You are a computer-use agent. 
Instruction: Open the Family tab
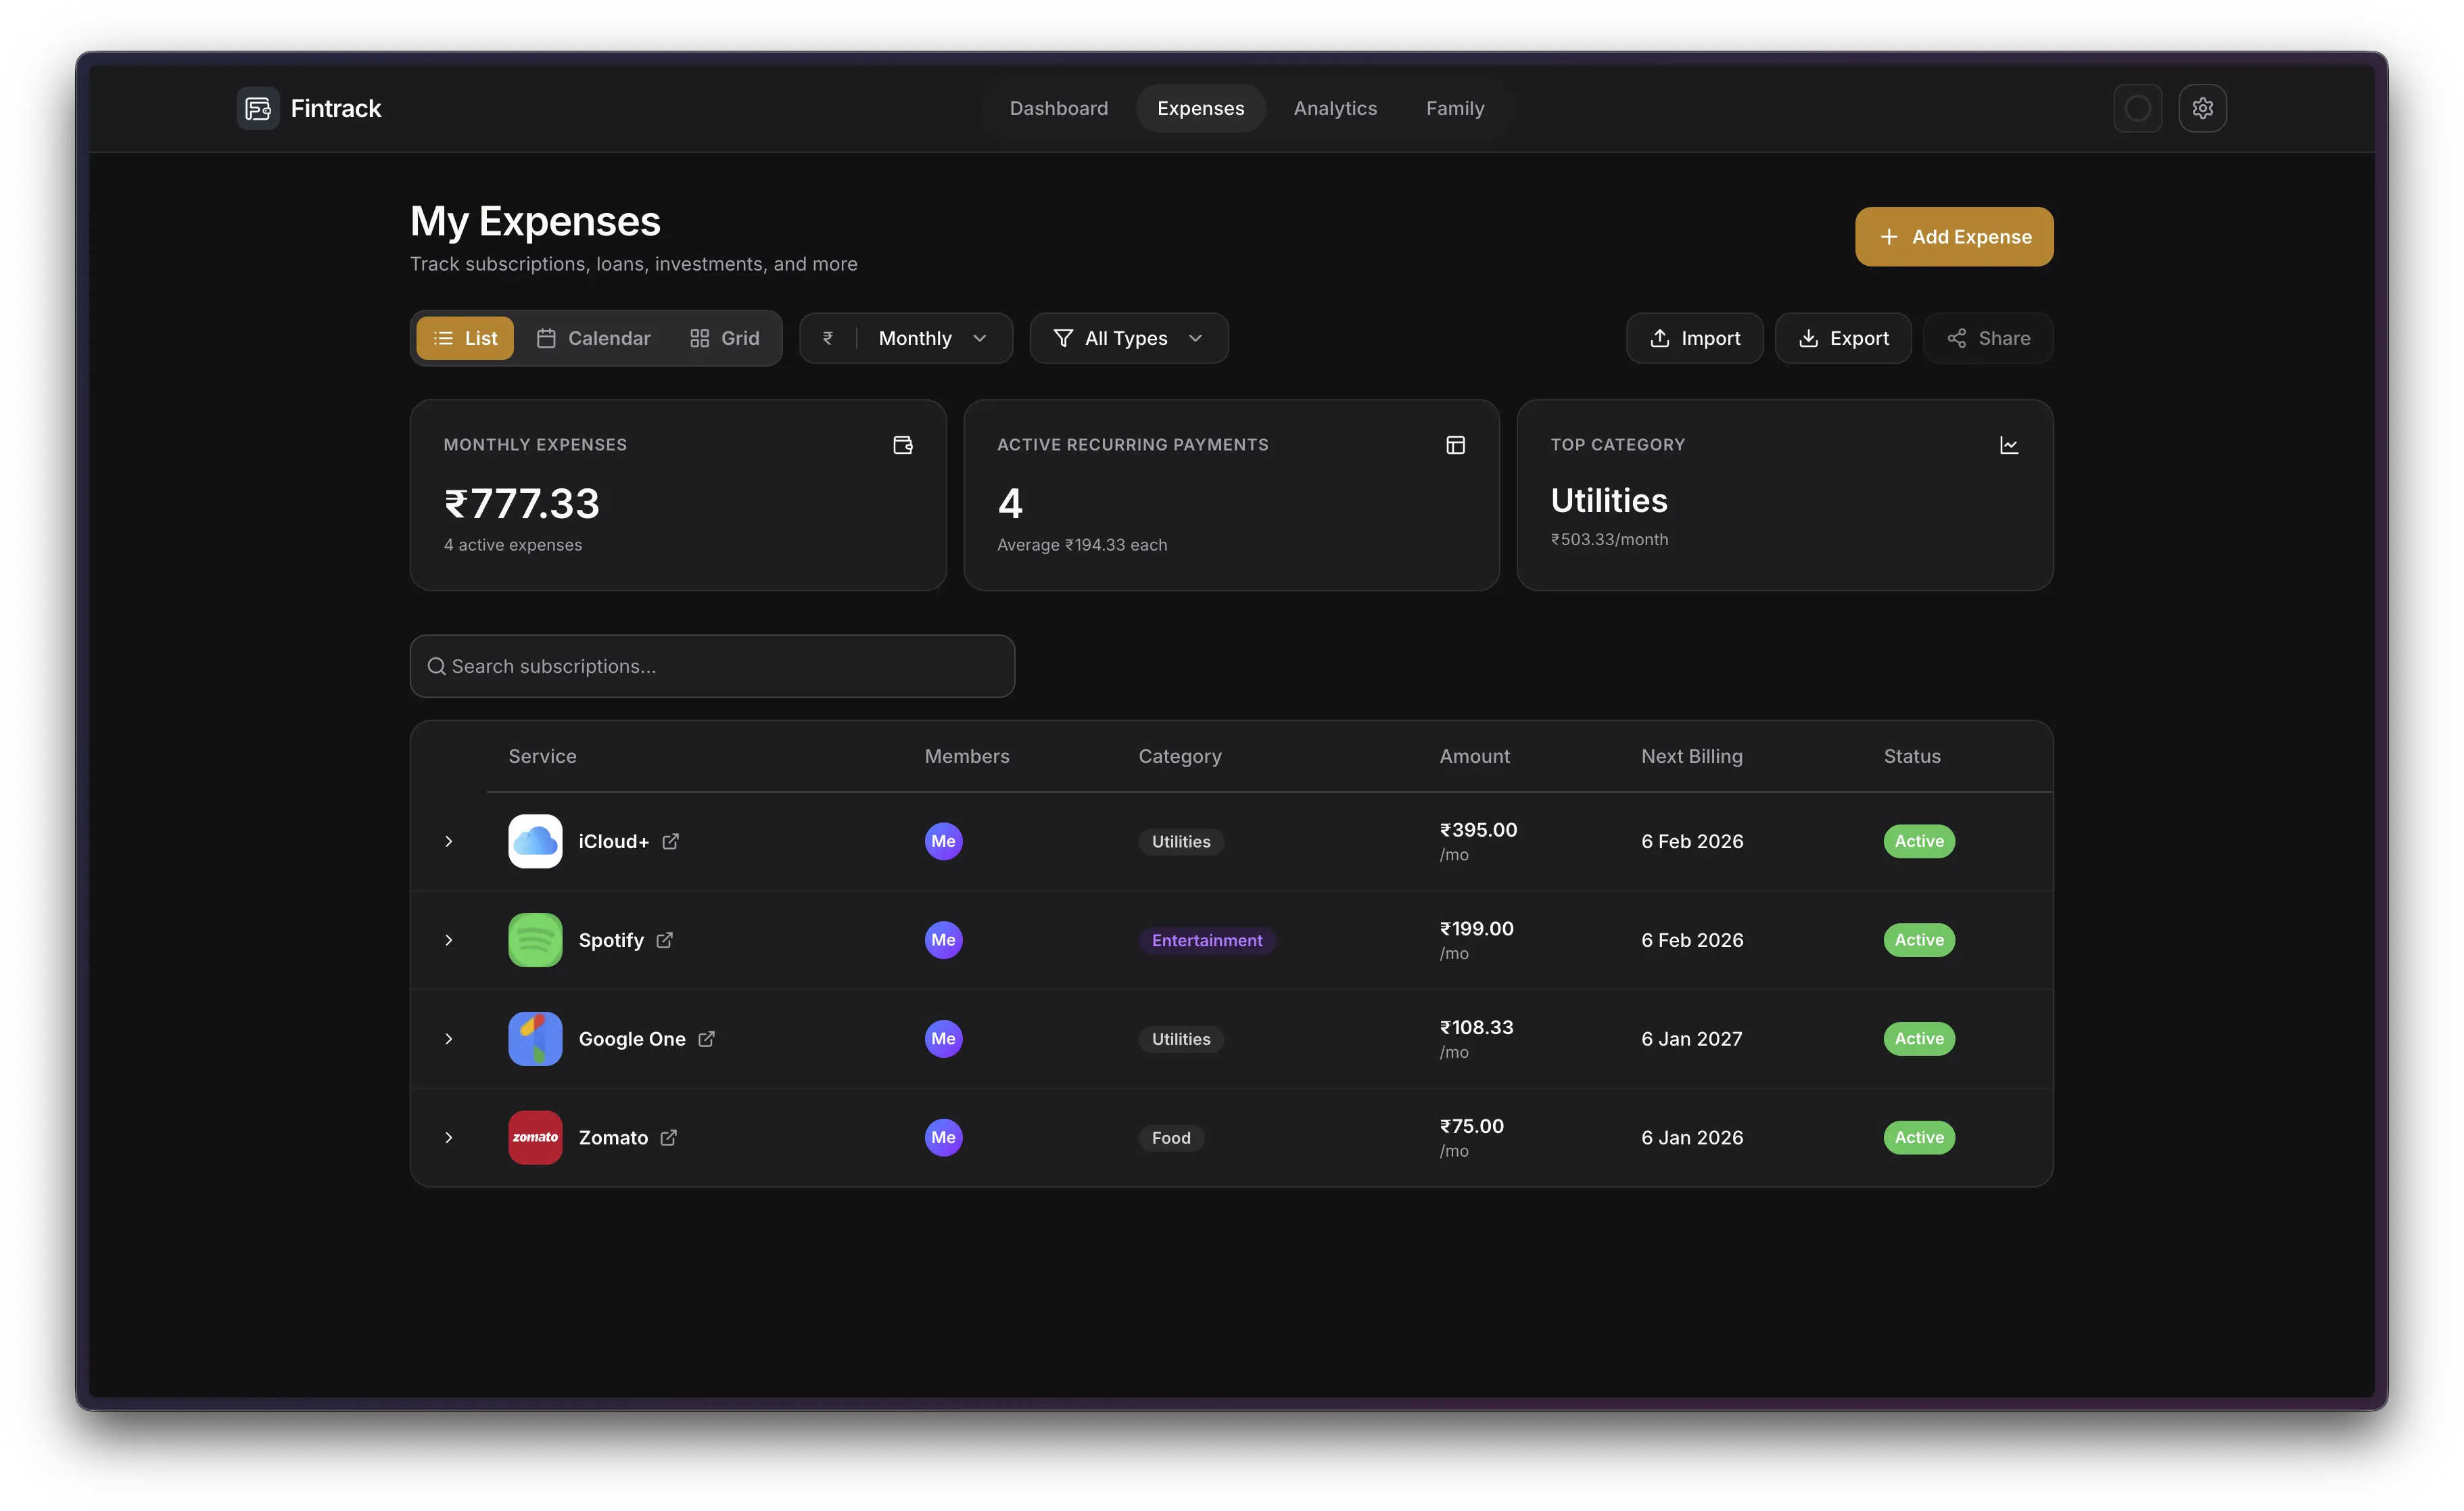[1455, 108]
